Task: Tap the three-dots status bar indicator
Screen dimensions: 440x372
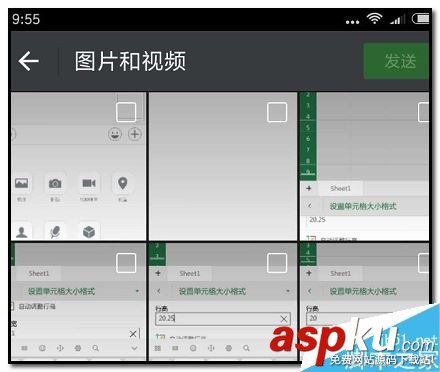Action: pos(352,22)
